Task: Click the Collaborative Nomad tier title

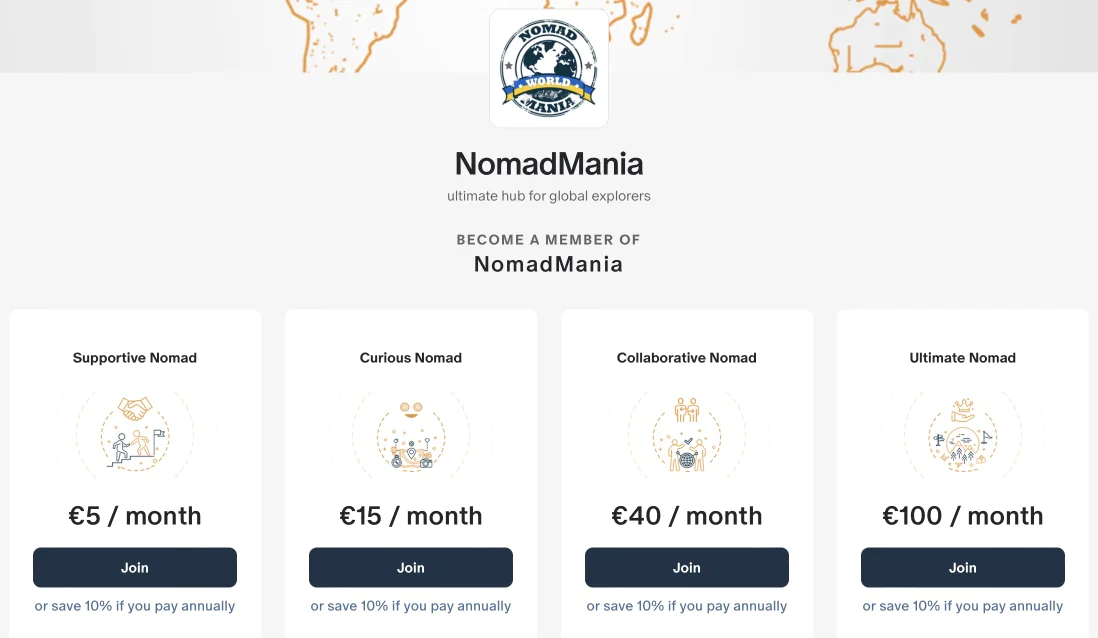Action: click(687, 358)
